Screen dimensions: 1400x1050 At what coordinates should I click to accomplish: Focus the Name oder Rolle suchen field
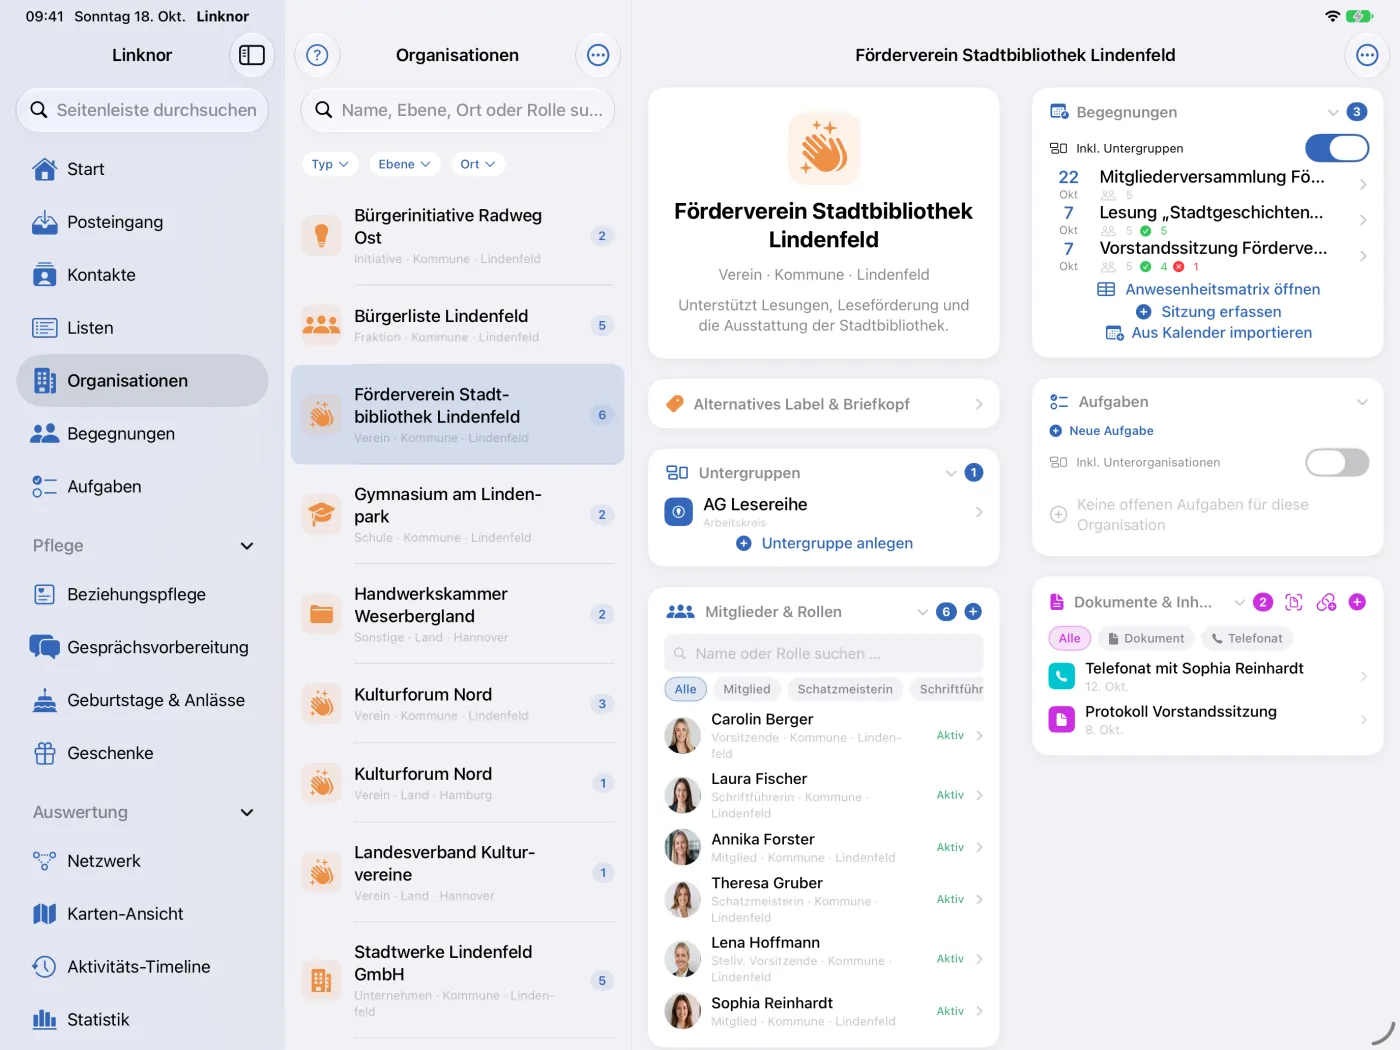[x=824, y=654]
